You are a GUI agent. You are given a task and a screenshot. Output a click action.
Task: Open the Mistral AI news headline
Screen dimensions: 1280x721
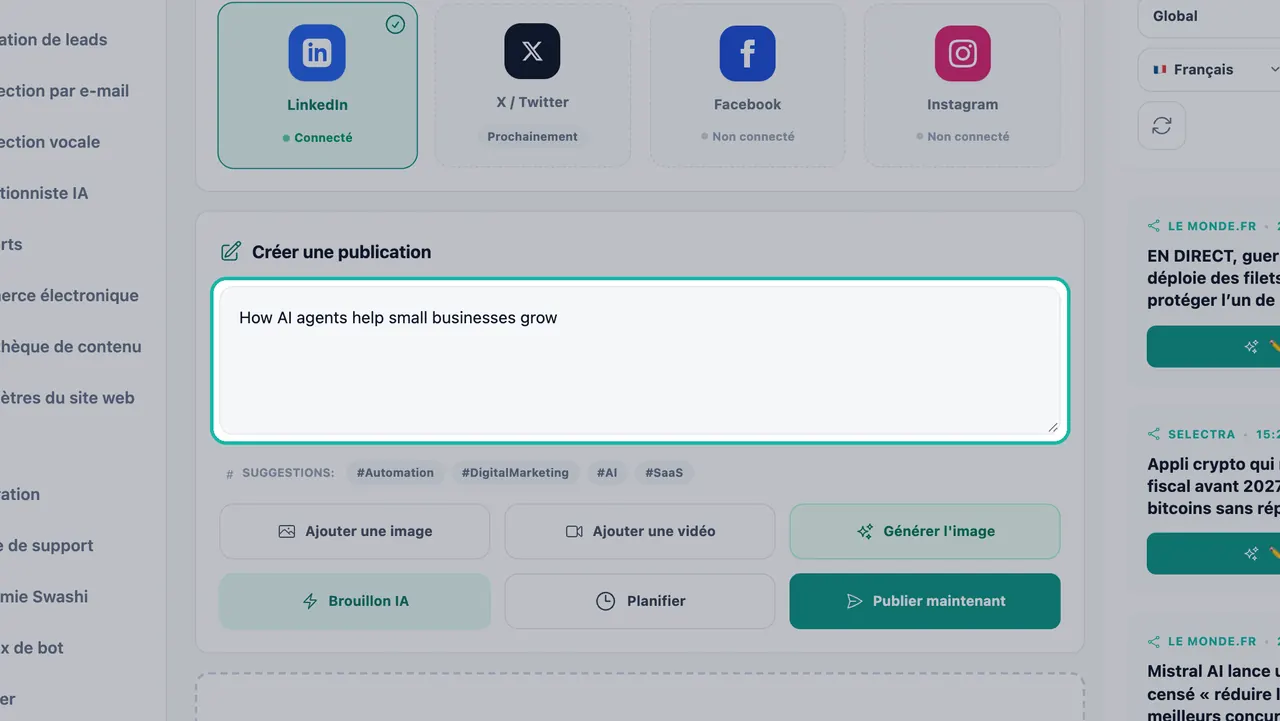coord(1214,693)
